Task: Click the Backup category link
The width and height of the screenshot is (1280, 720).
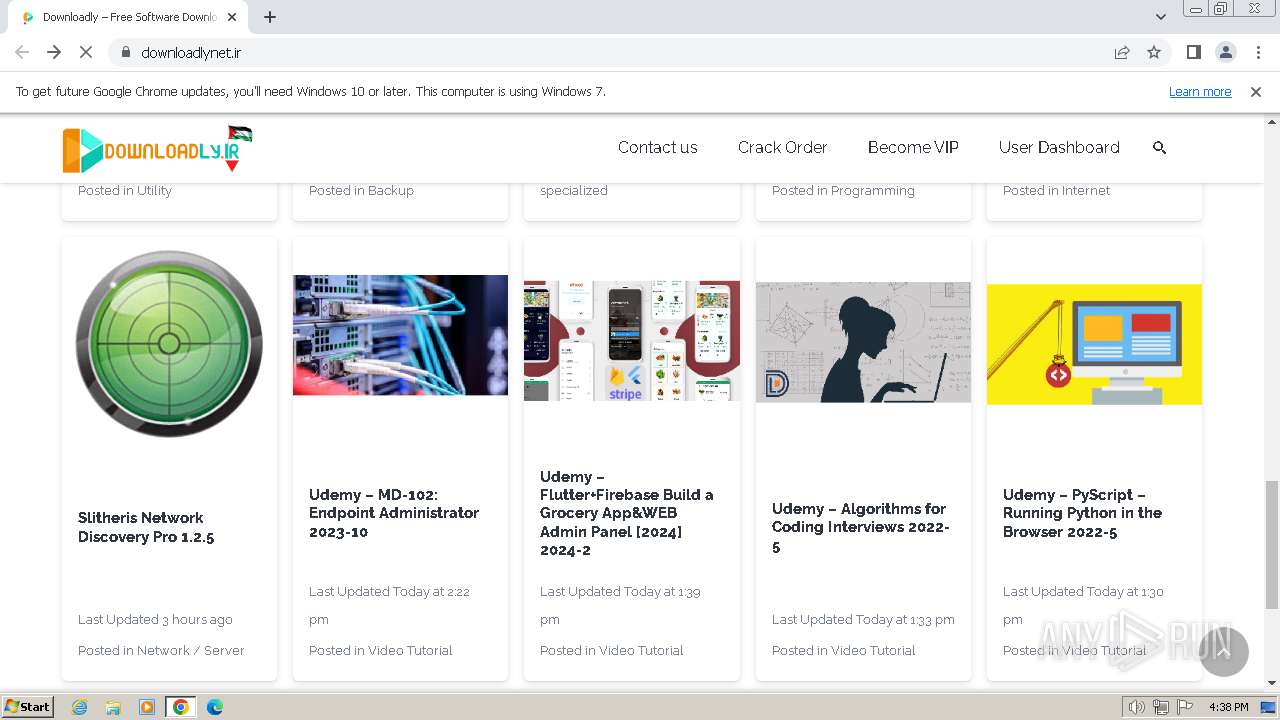Action: point(391,190)
